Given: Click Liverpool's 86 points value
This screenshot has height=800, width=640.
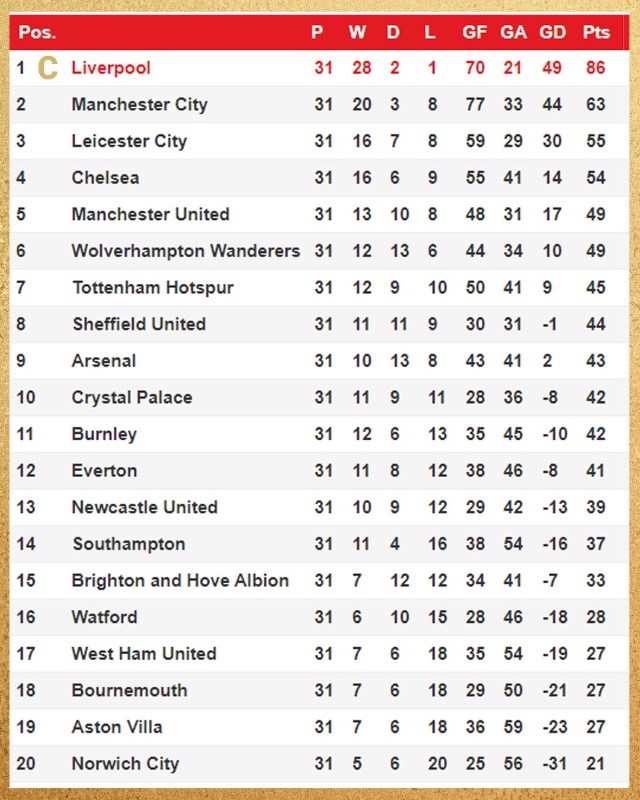Looking at the screenshot, I should (596, 68).
